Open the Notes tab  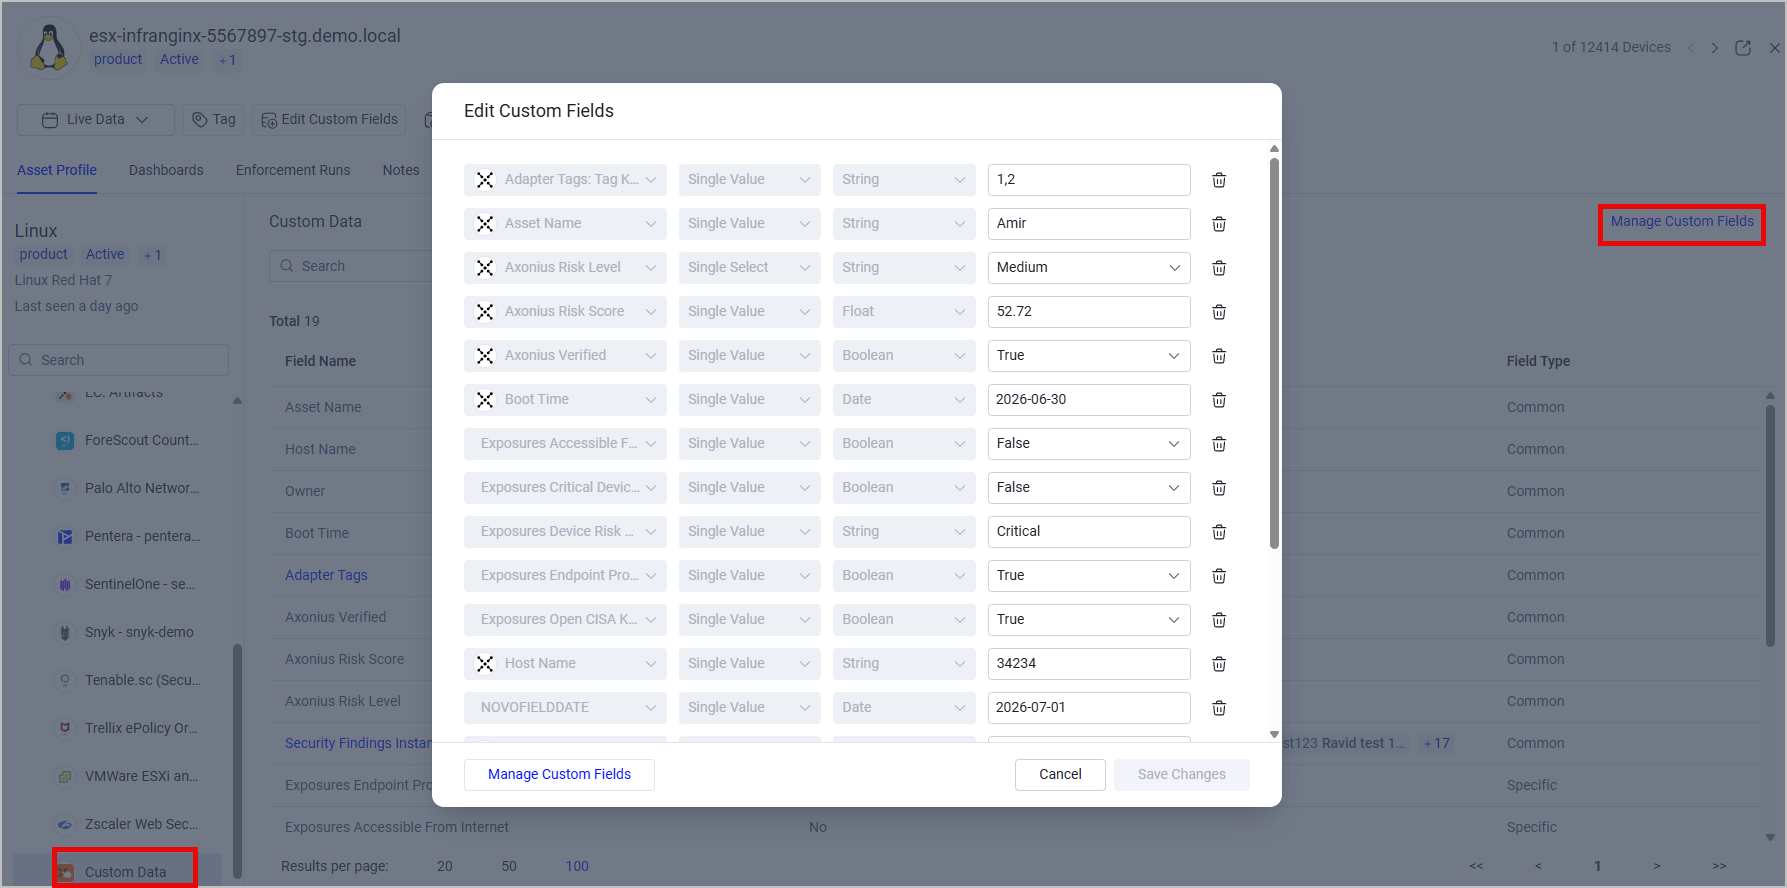click(401, 170)
